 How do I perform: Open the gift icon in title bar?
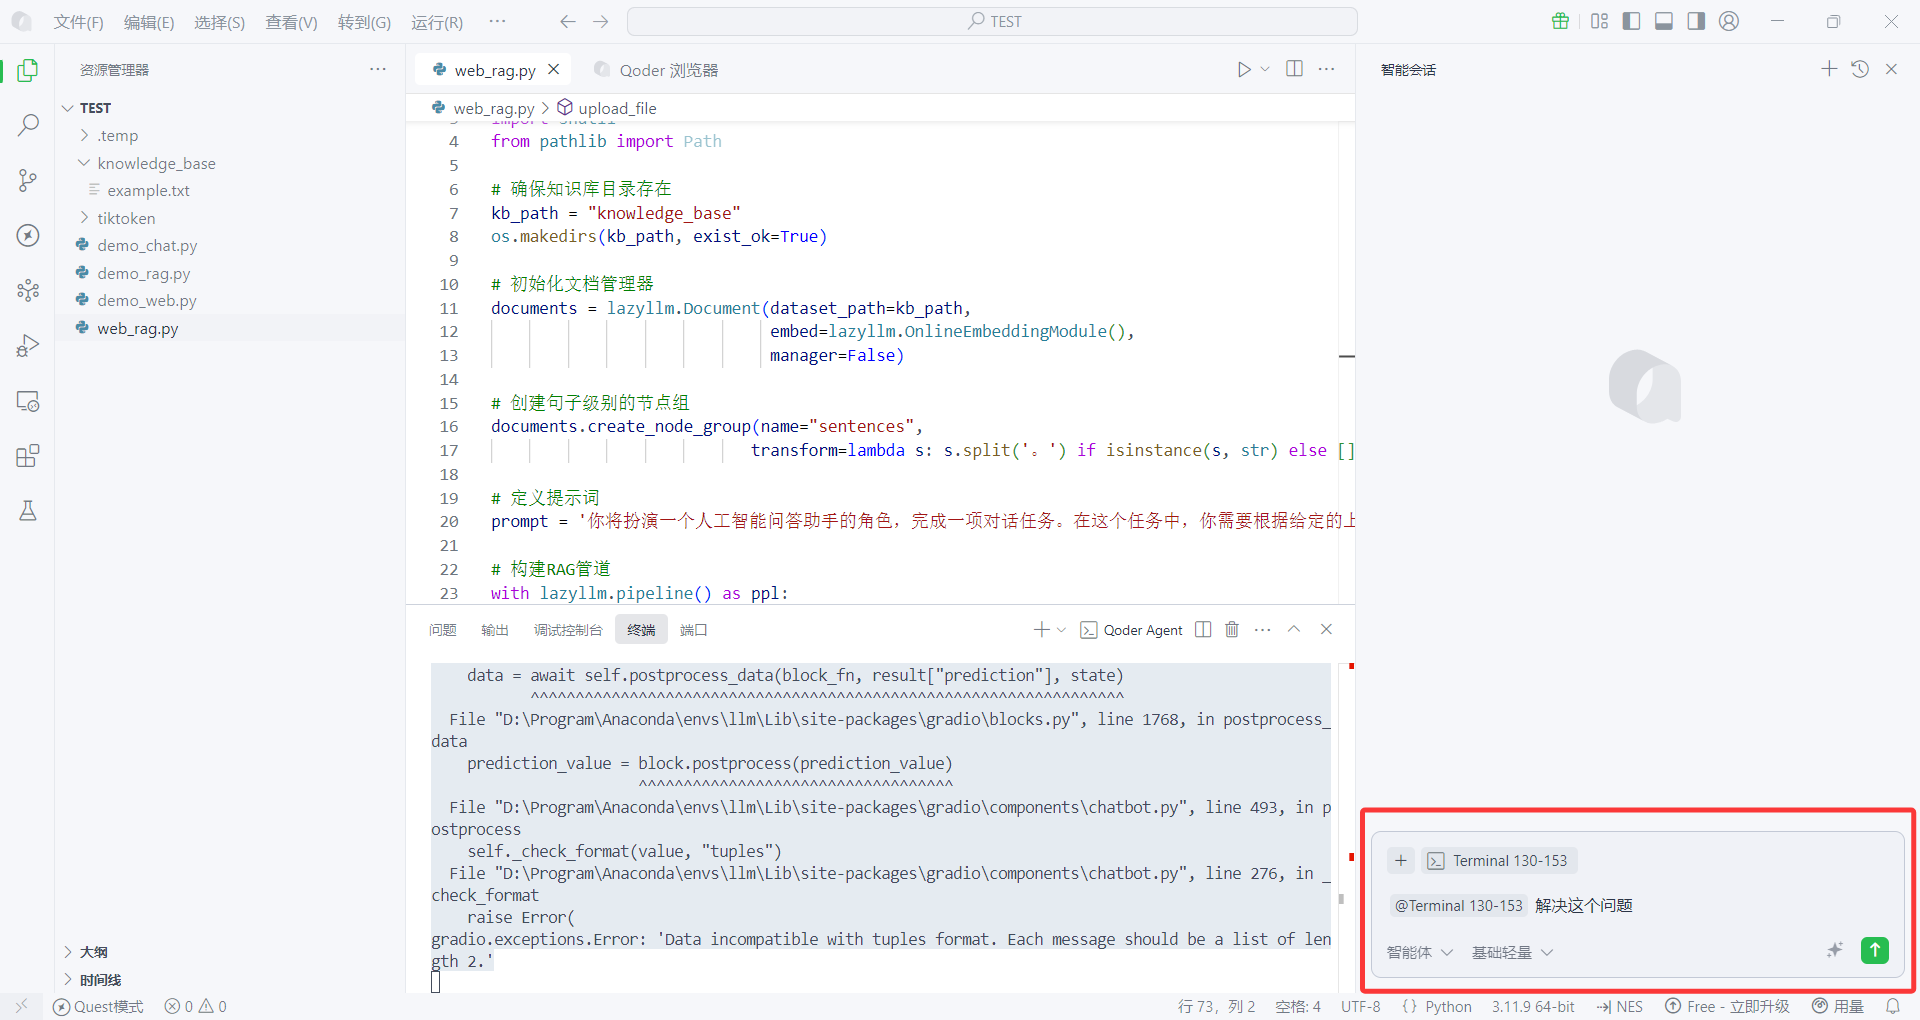[1560, 21]
